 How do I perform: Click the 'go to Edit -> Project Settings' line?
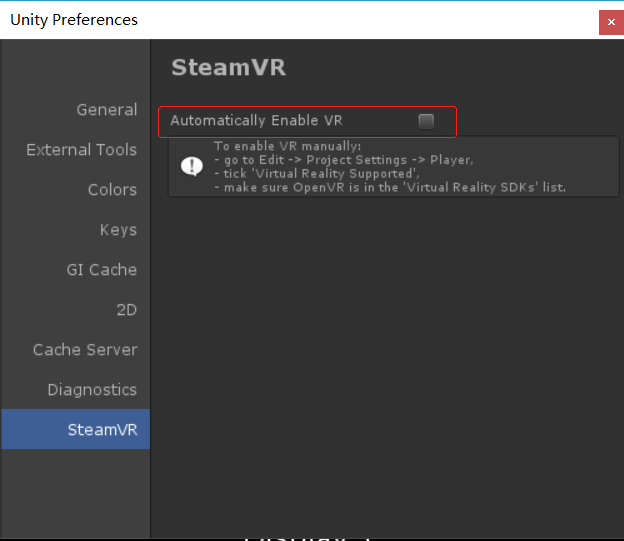(342, 160)
